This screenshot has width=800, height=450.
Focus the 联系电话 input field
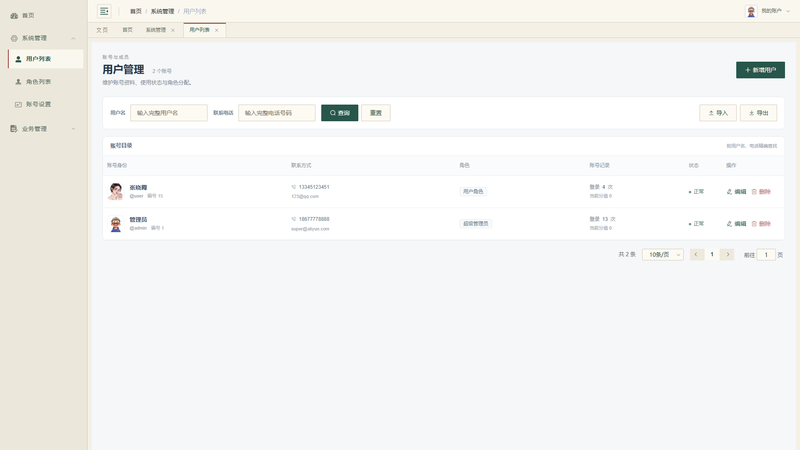pos(277,113)
